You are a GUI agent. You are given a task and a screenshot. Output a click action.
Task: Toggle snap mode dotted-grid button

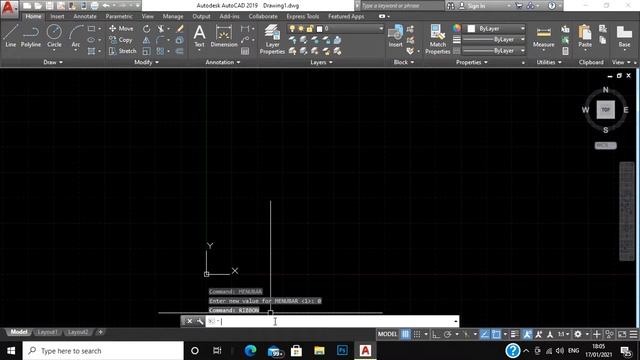tap(417, 334)
